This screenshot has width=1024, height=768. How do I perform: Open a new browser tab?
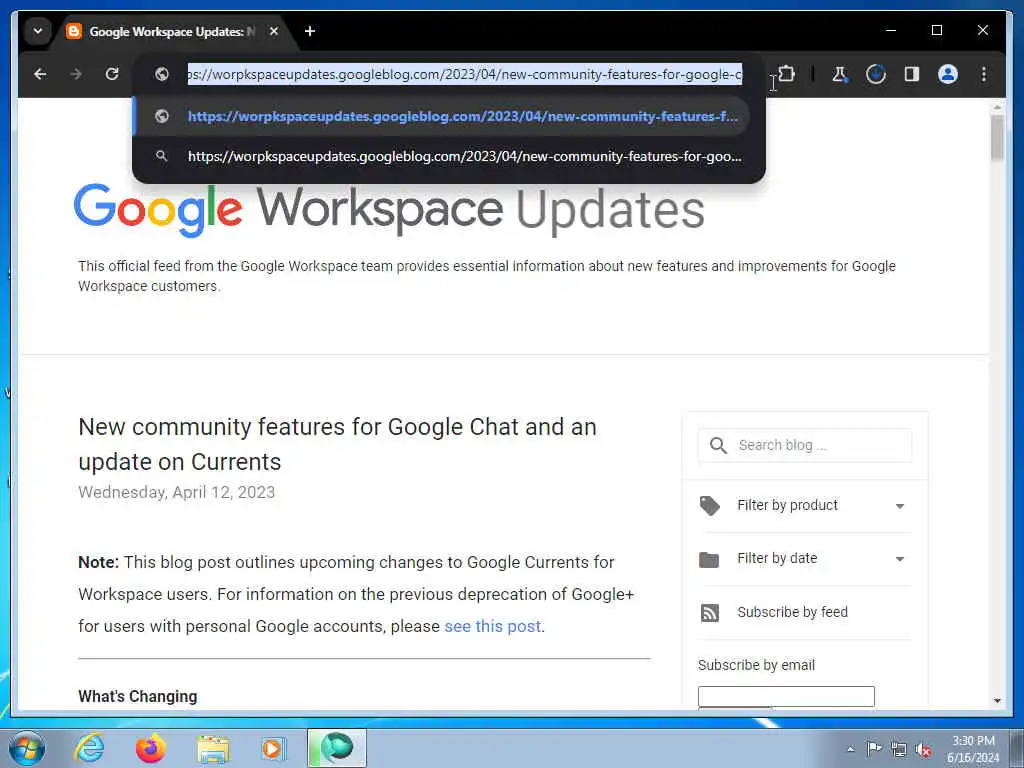tap(310, 31)
